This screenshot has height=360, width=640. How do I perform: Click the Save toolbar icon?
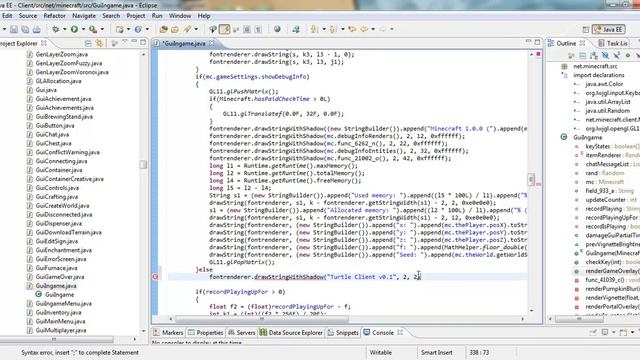[x=14, y=29]
